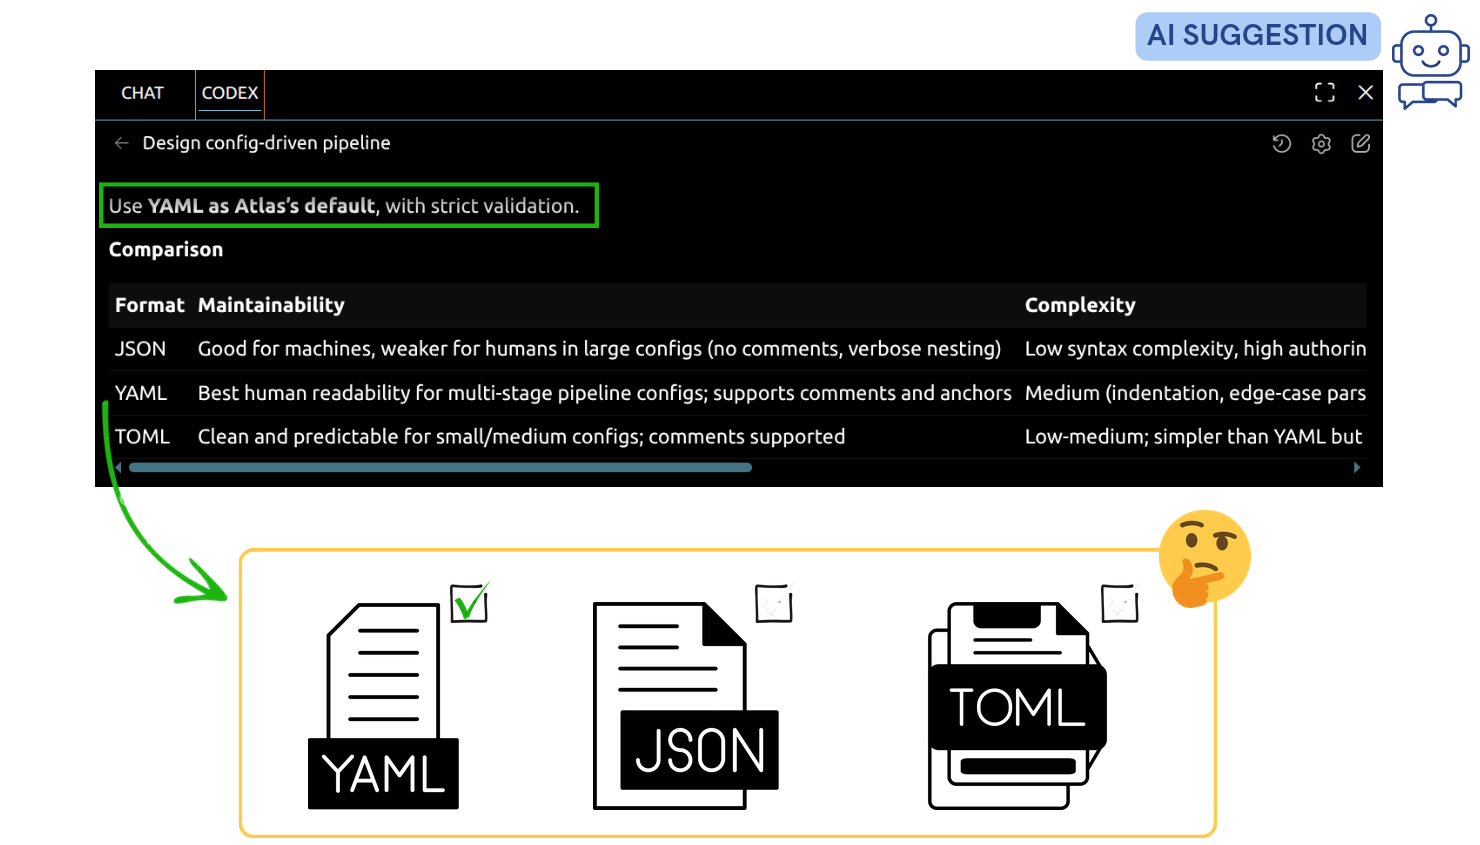This screenshot has height=845, width=1480.
Task: Go back from Design config-driven pipeline
Action: click(121, 143)
